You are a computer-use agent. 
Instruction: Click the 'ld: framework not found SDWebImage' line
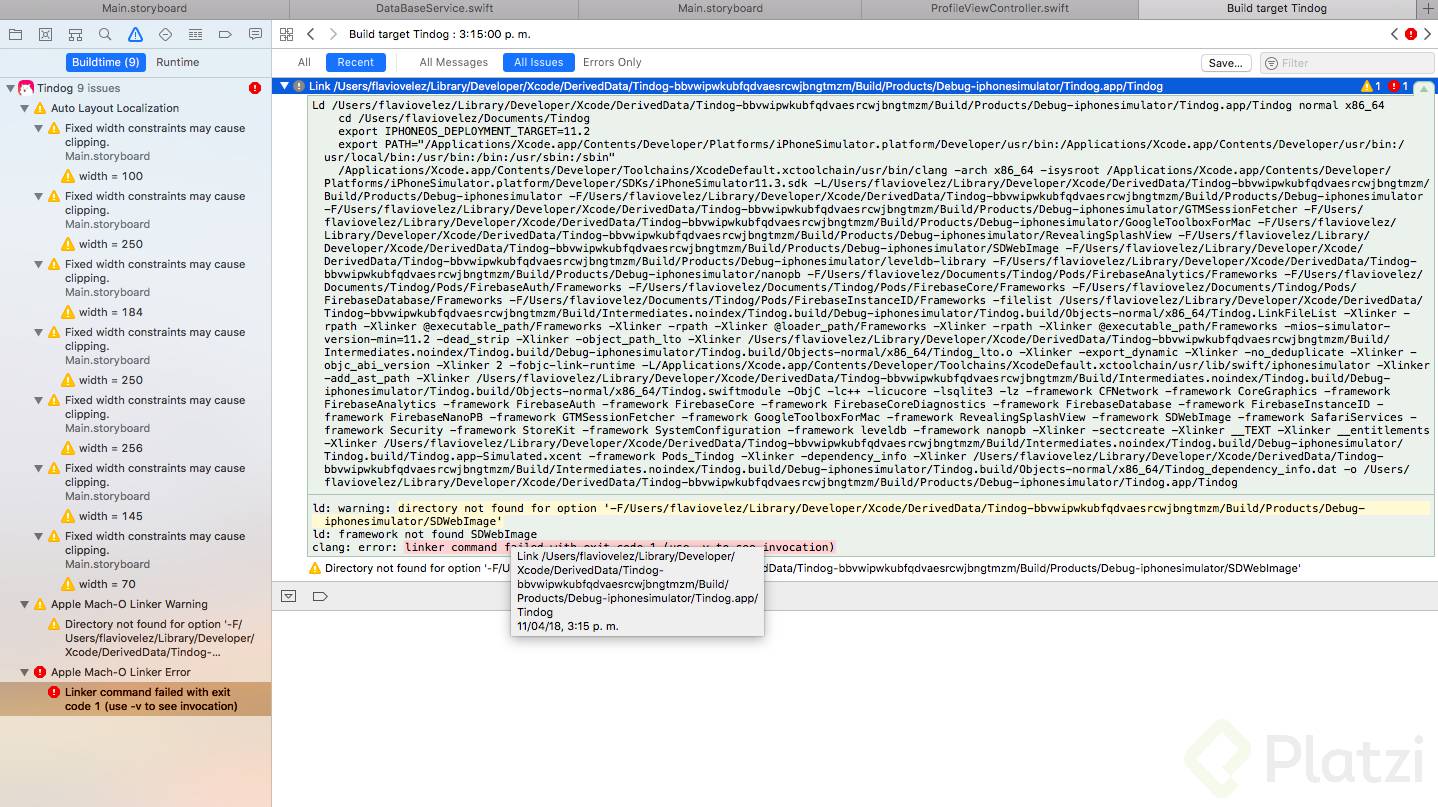tap(424, 534)
